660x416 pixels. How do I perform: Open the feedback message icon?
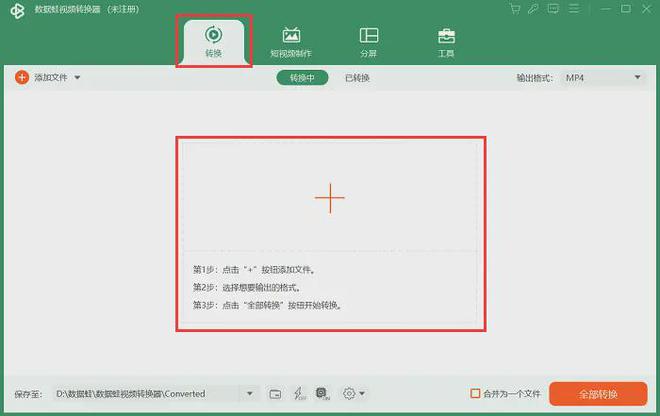click(553, 9)
